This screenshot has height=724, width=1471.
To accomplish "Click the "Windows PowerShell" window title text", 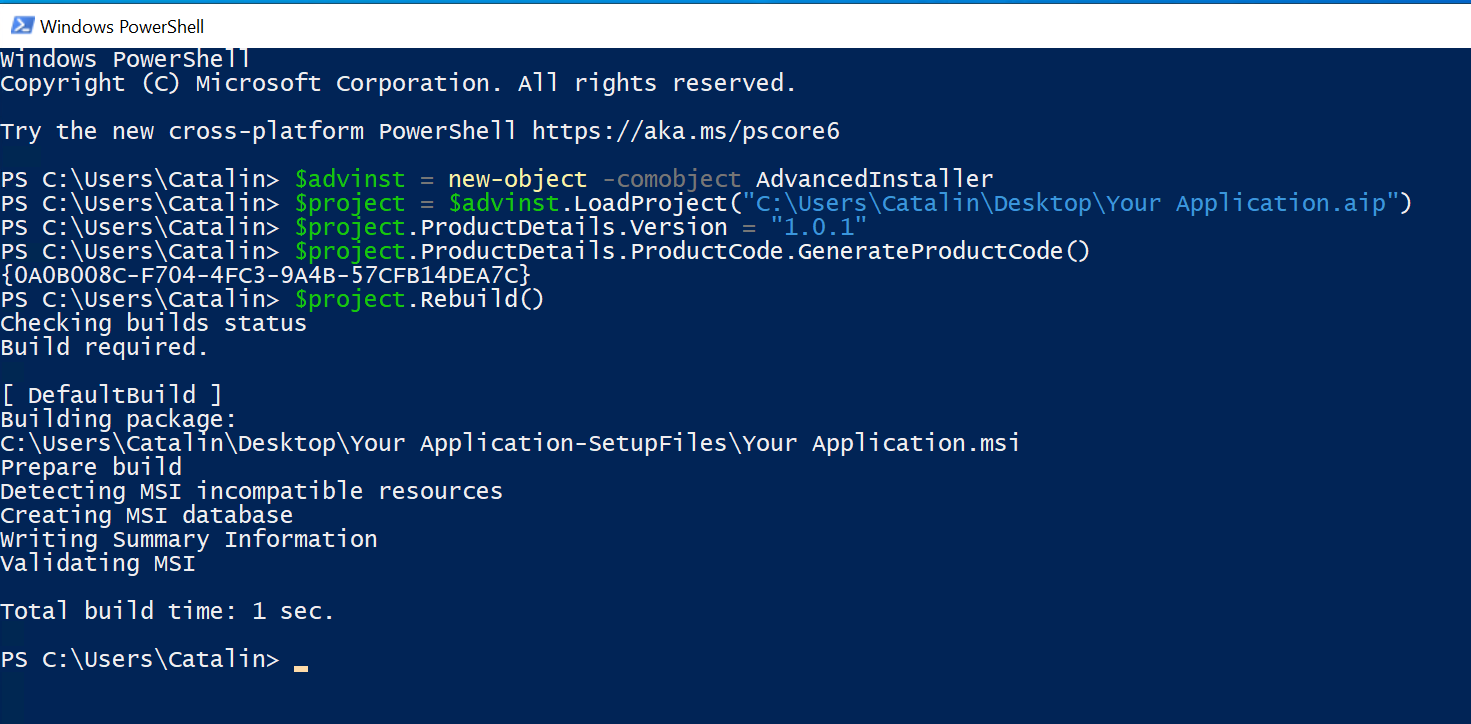I will pyautogui.click(x=122, y=26).
